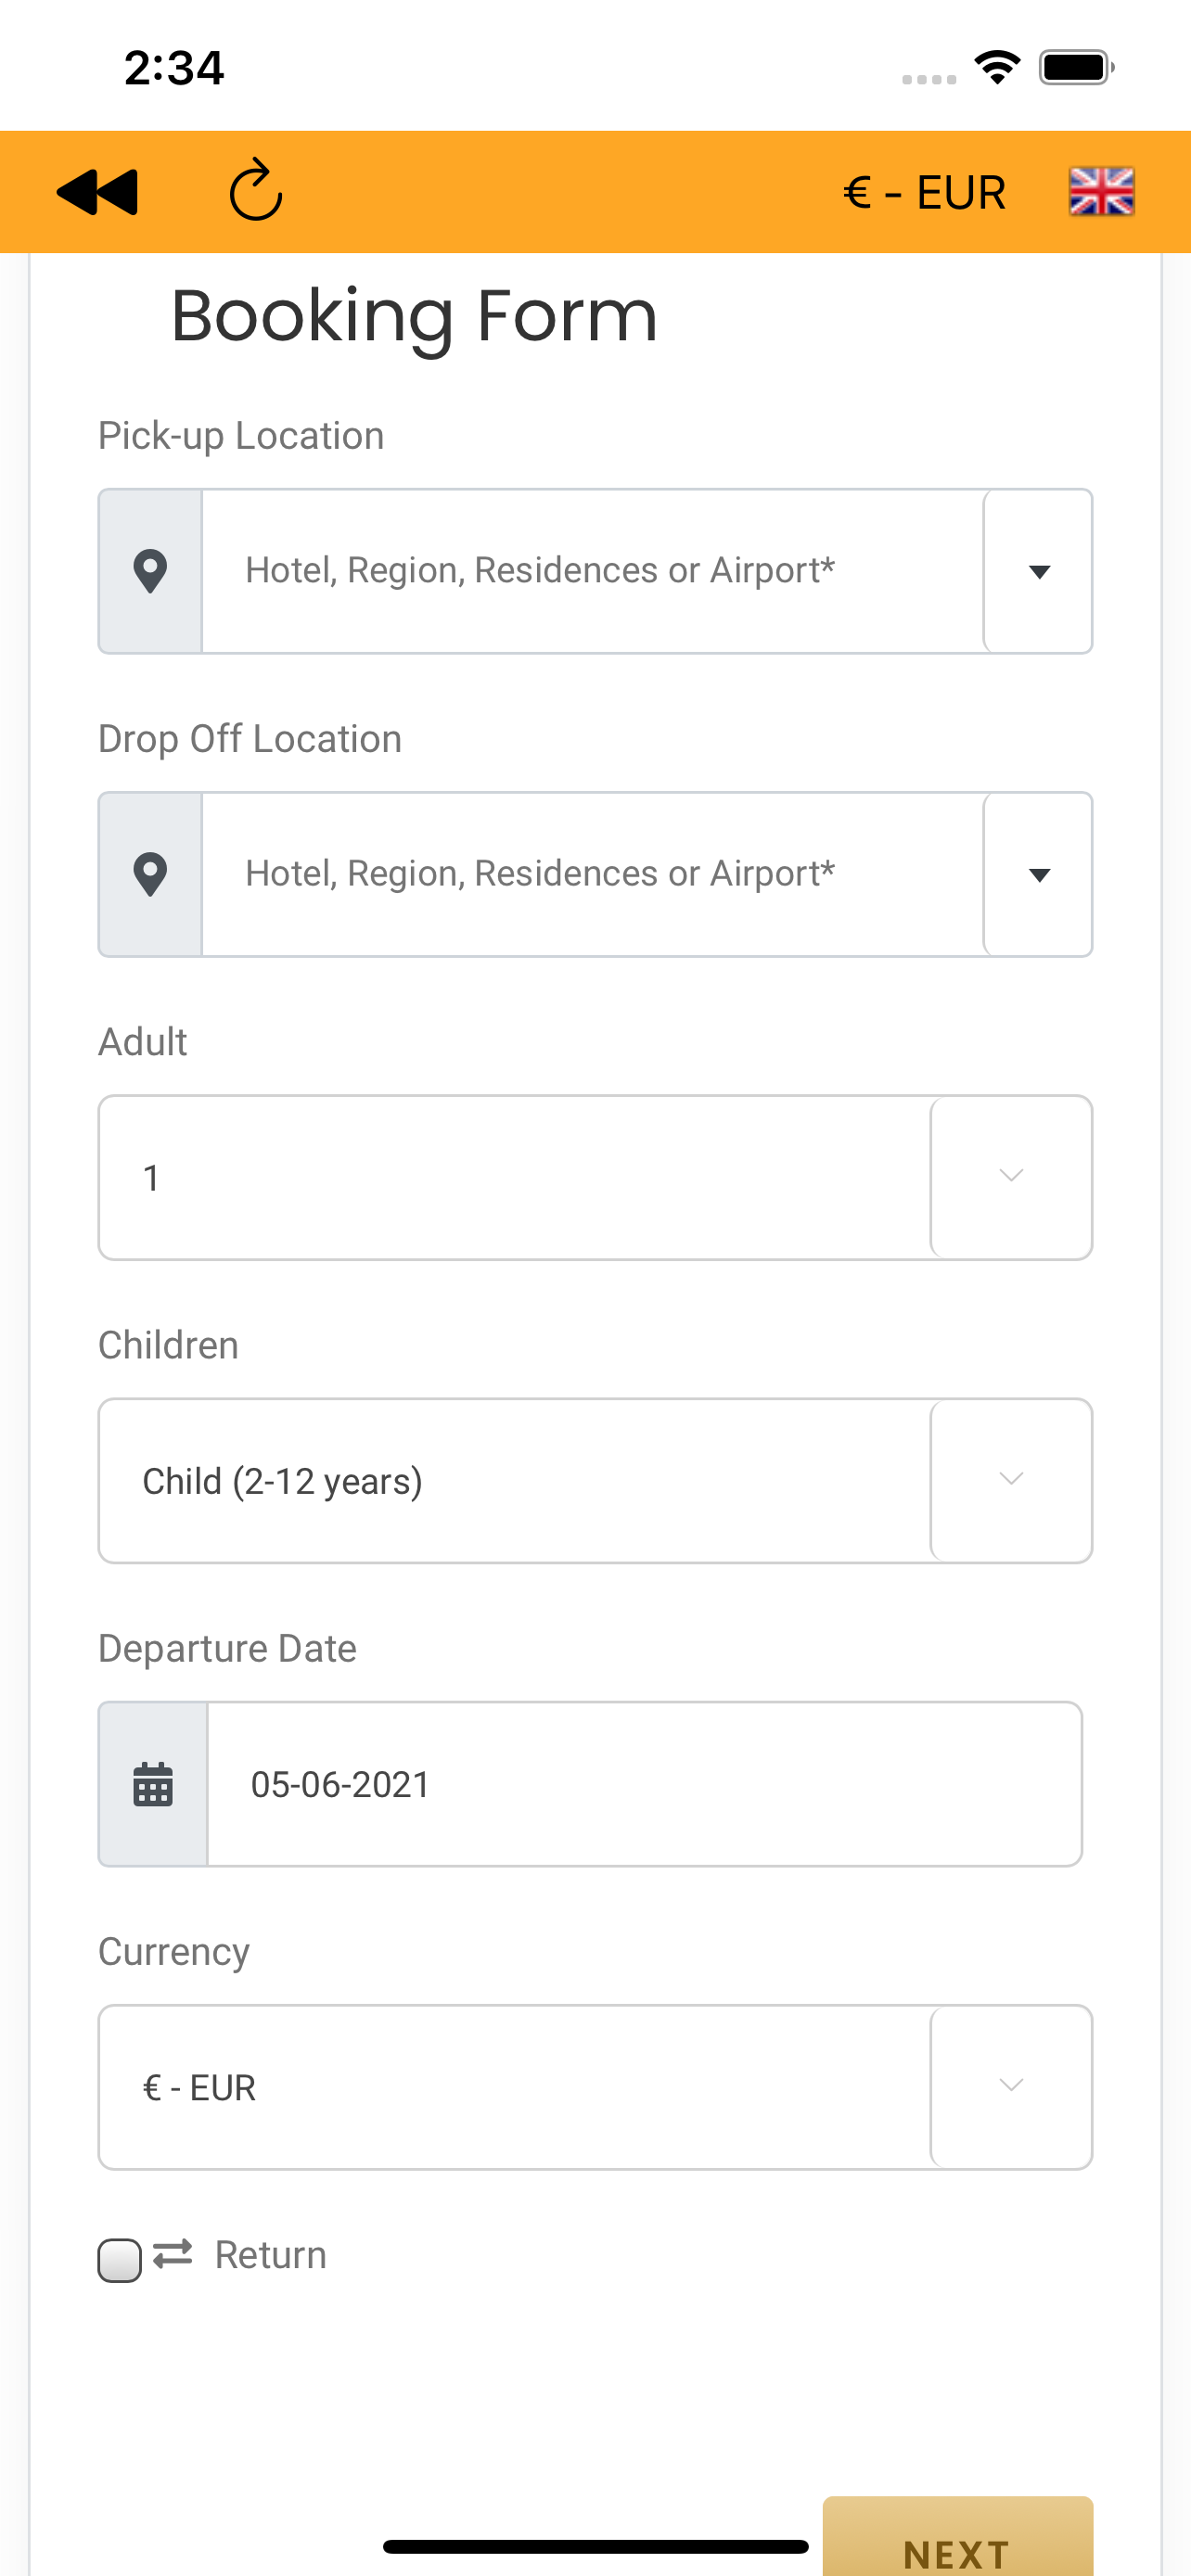Open the Adult count dropdown
The image size is (1191, 2576).
coord(595,1178)
